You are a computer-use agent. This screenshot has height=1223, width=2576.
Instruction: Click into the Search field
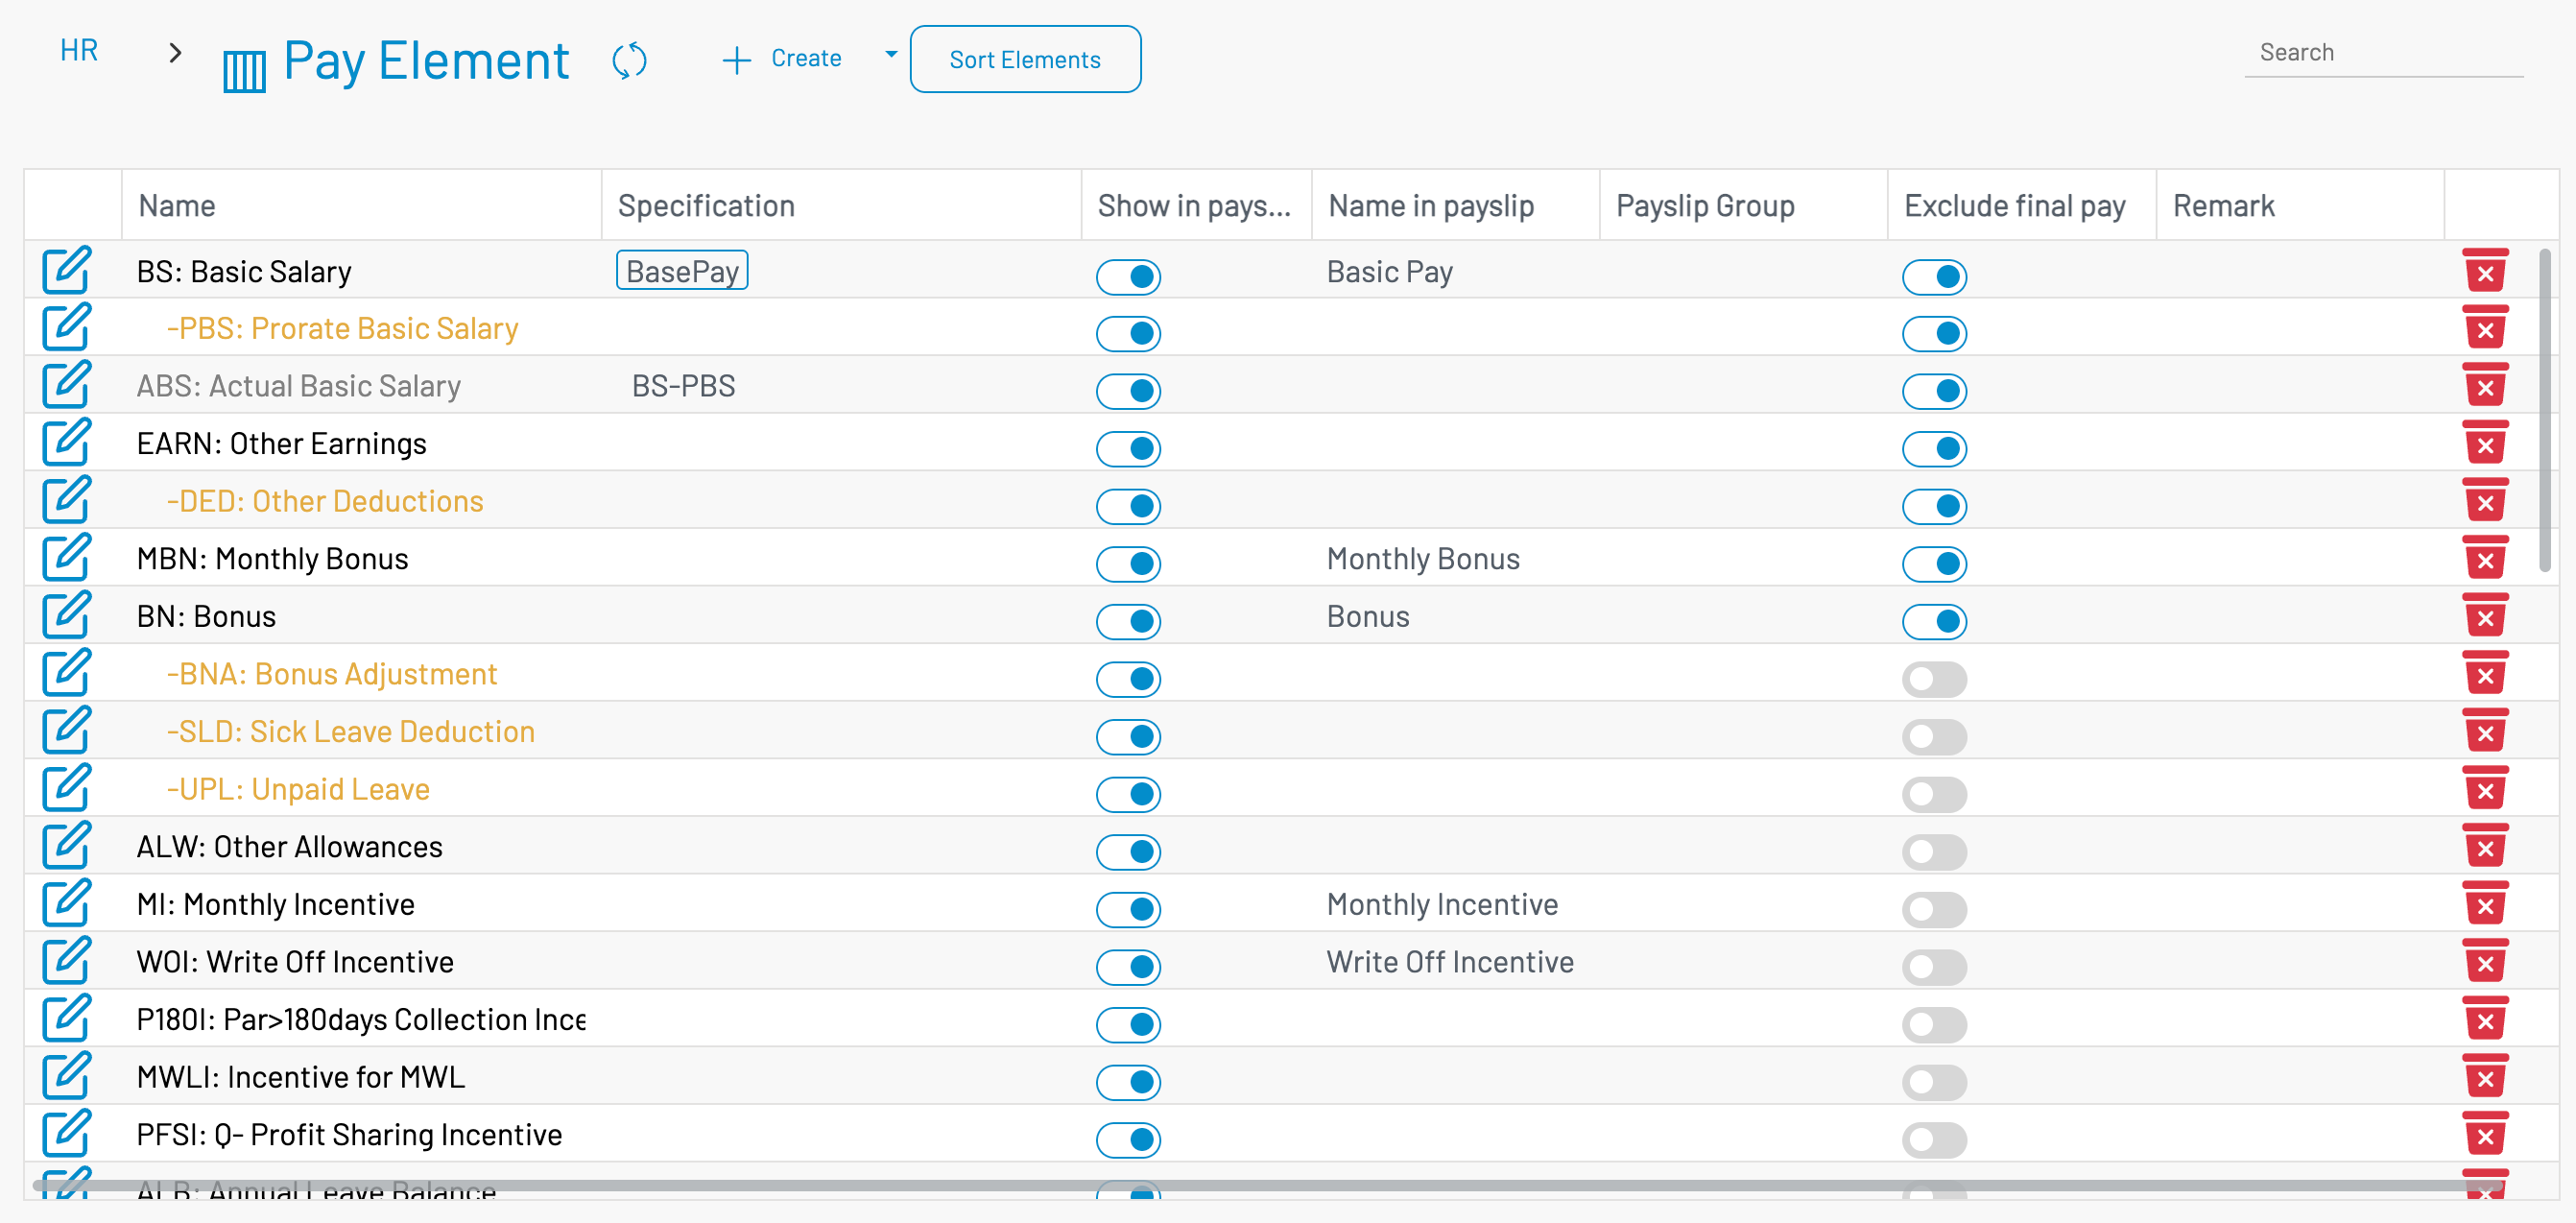point(2382,53)
